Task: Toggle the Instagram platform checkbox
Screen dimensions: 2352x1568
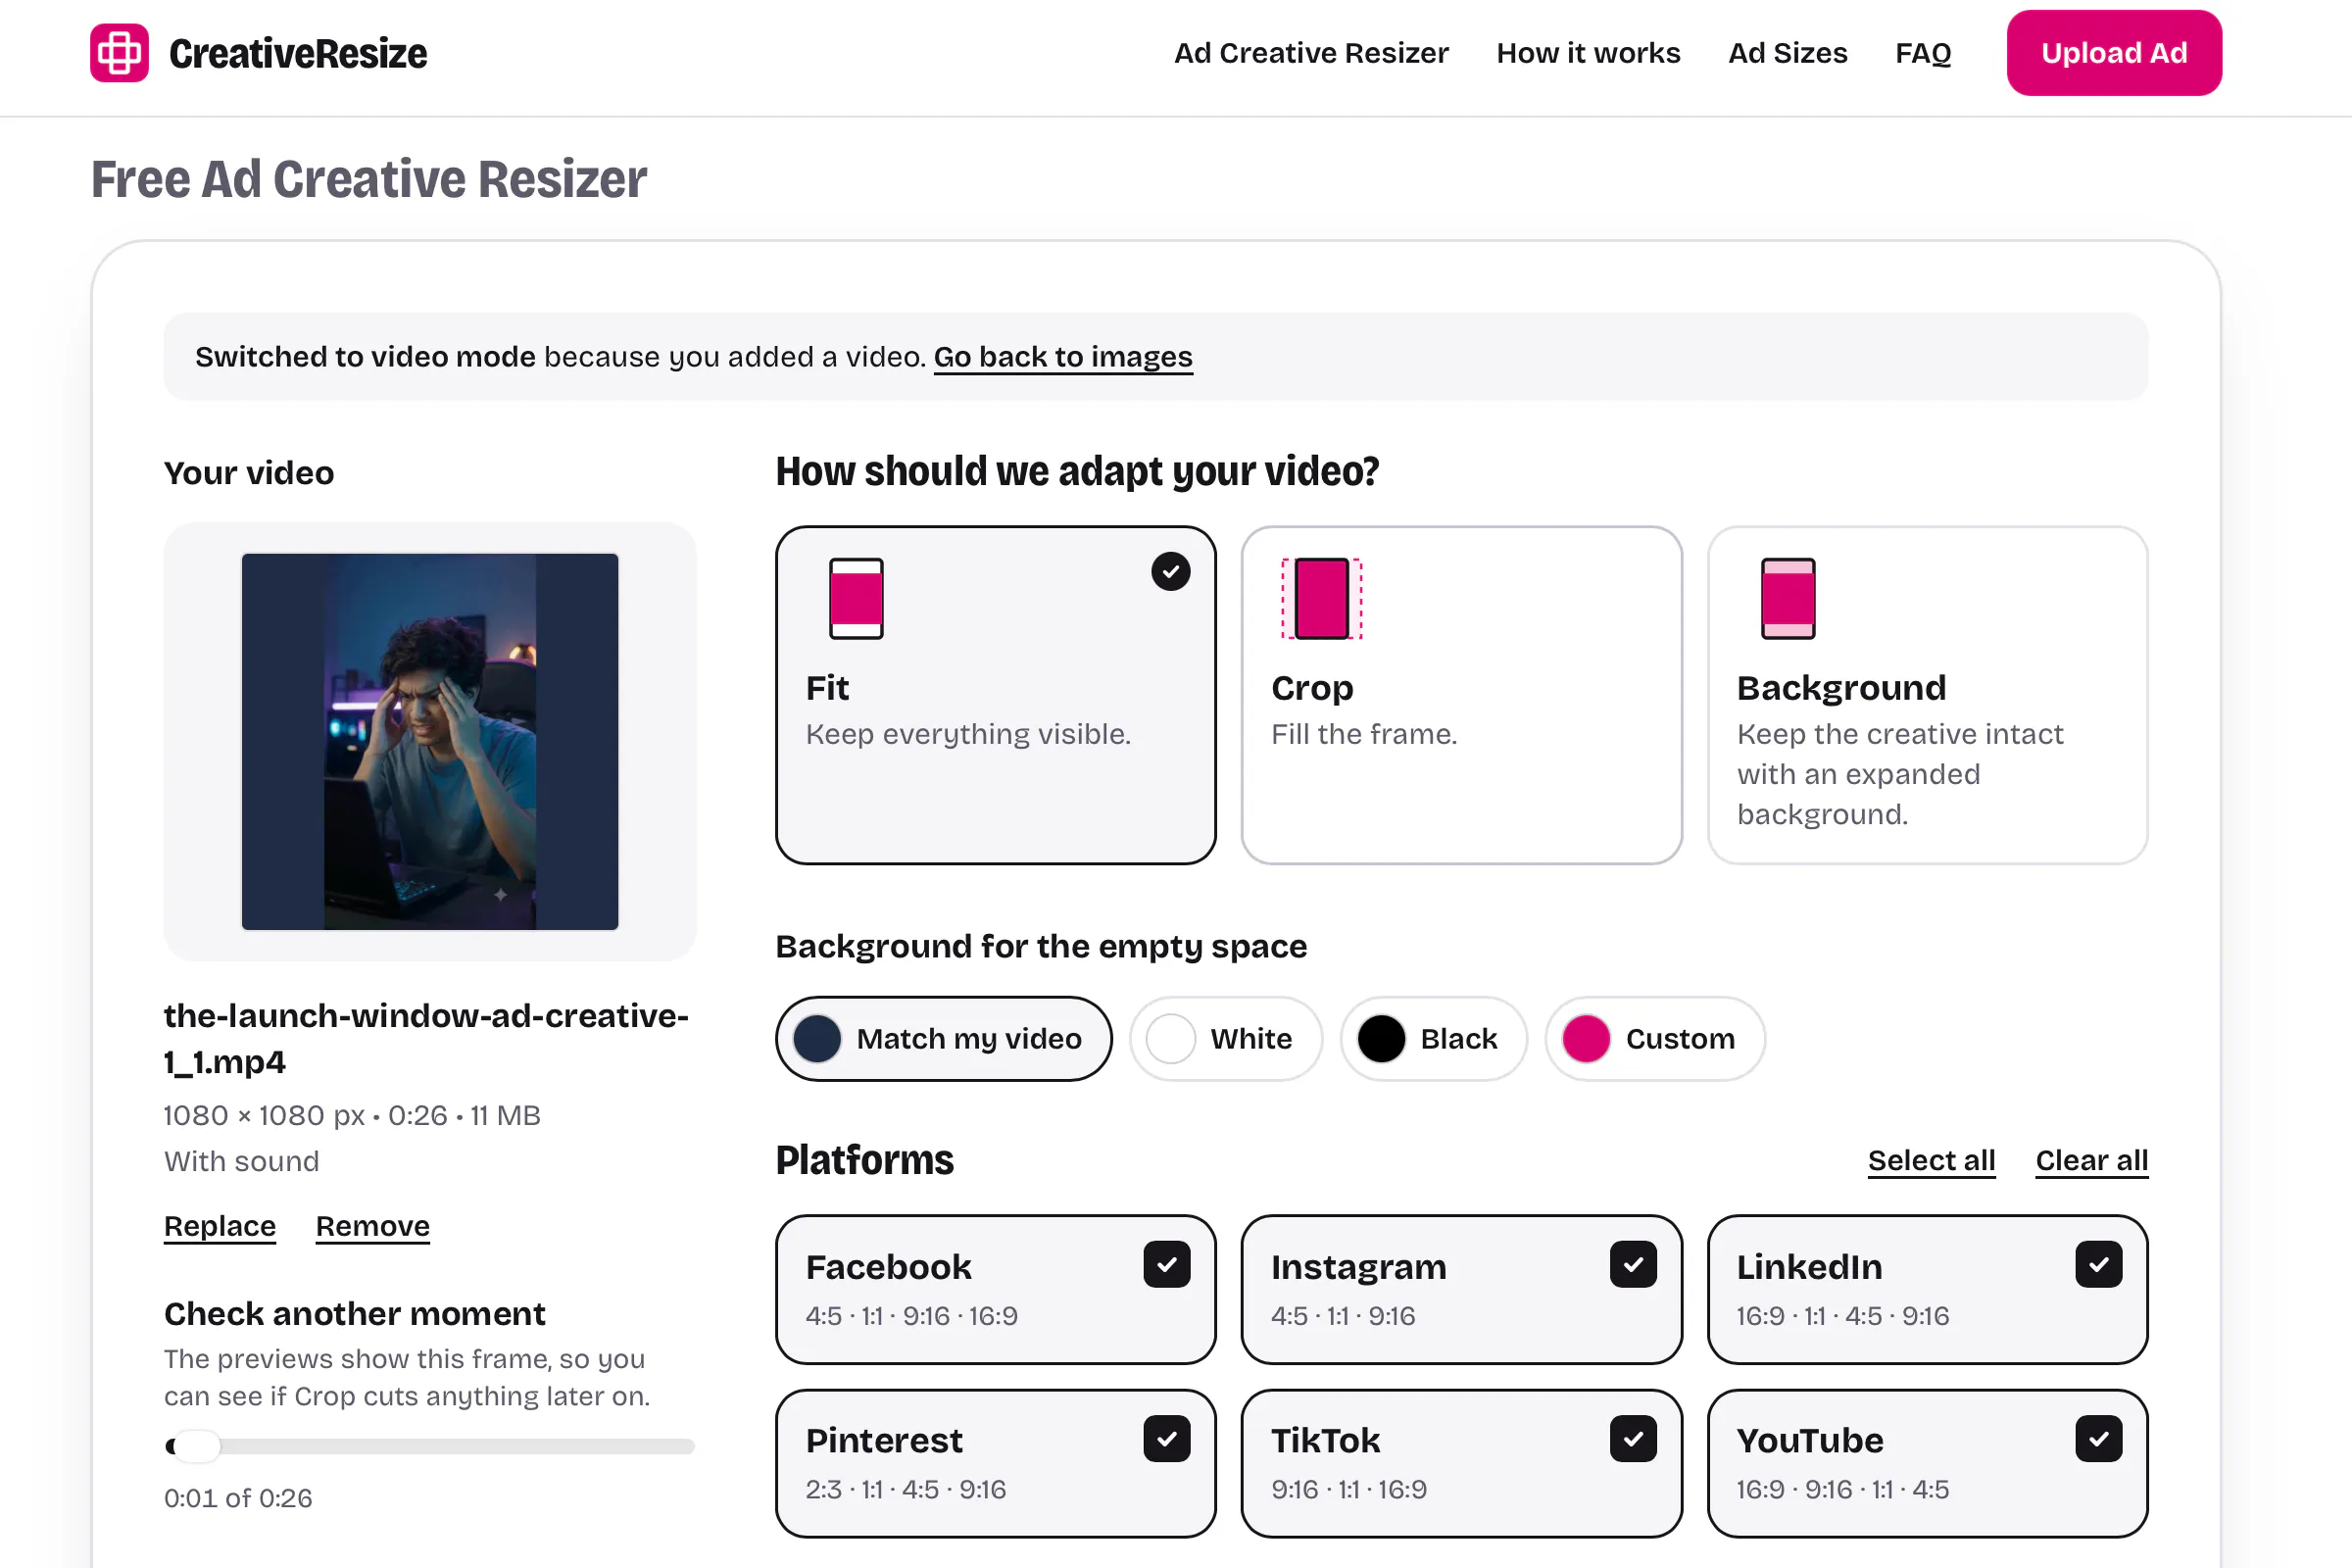Action: 1633,1265
